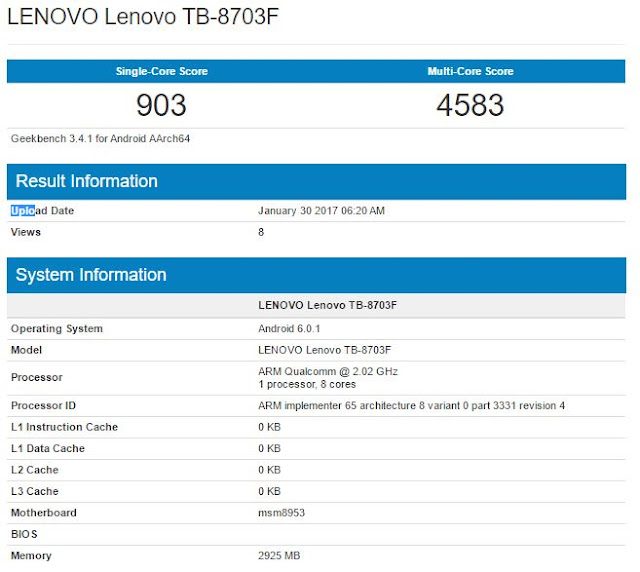Click the Views row label
The width and height of the screenshot is (640, 572).
[26, 232]
